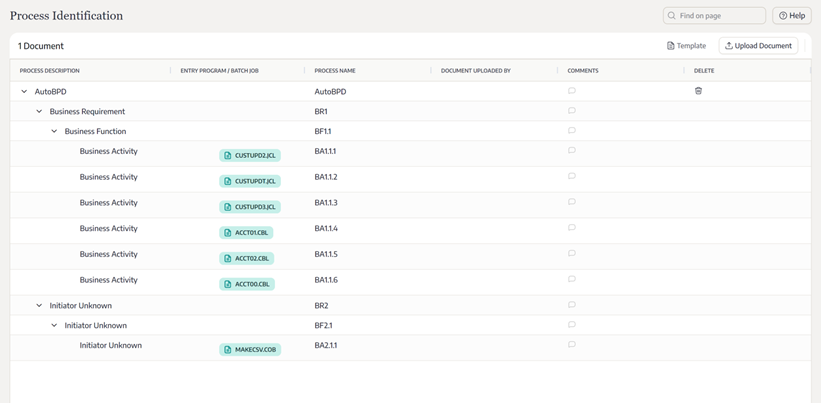The width and height of the screenshot is (821, 403).
Task: Click the Process Description column header
Action: tap(50, 71)
